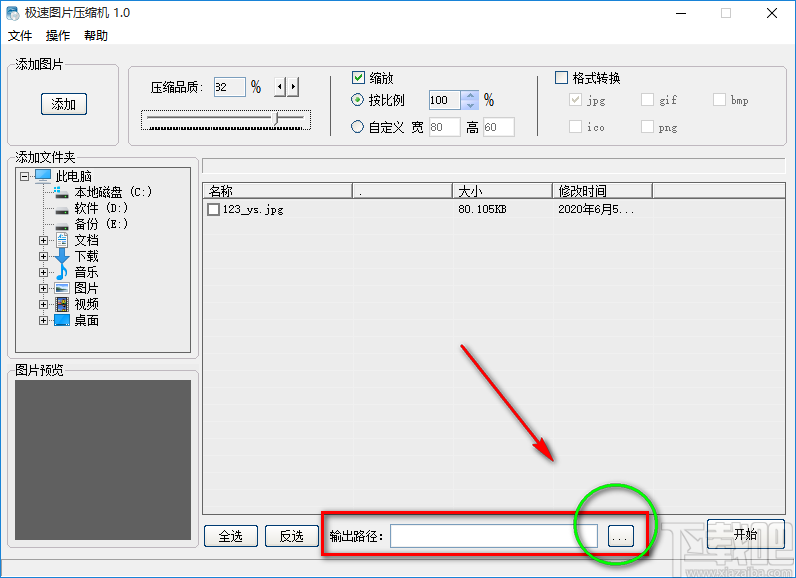The height and width of the screenshot is (578, 796).
Task: Collapse the 此电脑 tree node
Action: 24,177
